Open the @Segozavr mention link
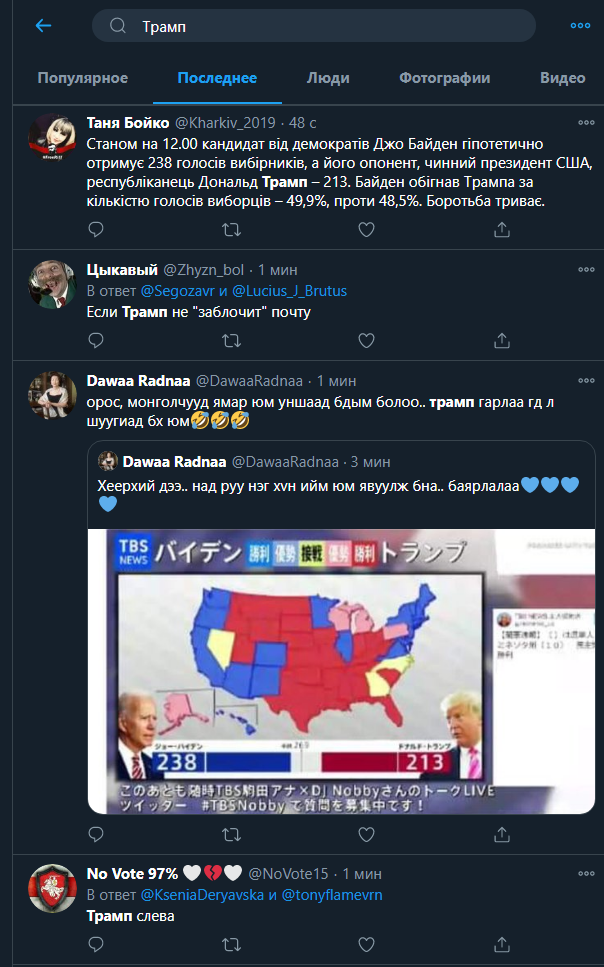 175,291
